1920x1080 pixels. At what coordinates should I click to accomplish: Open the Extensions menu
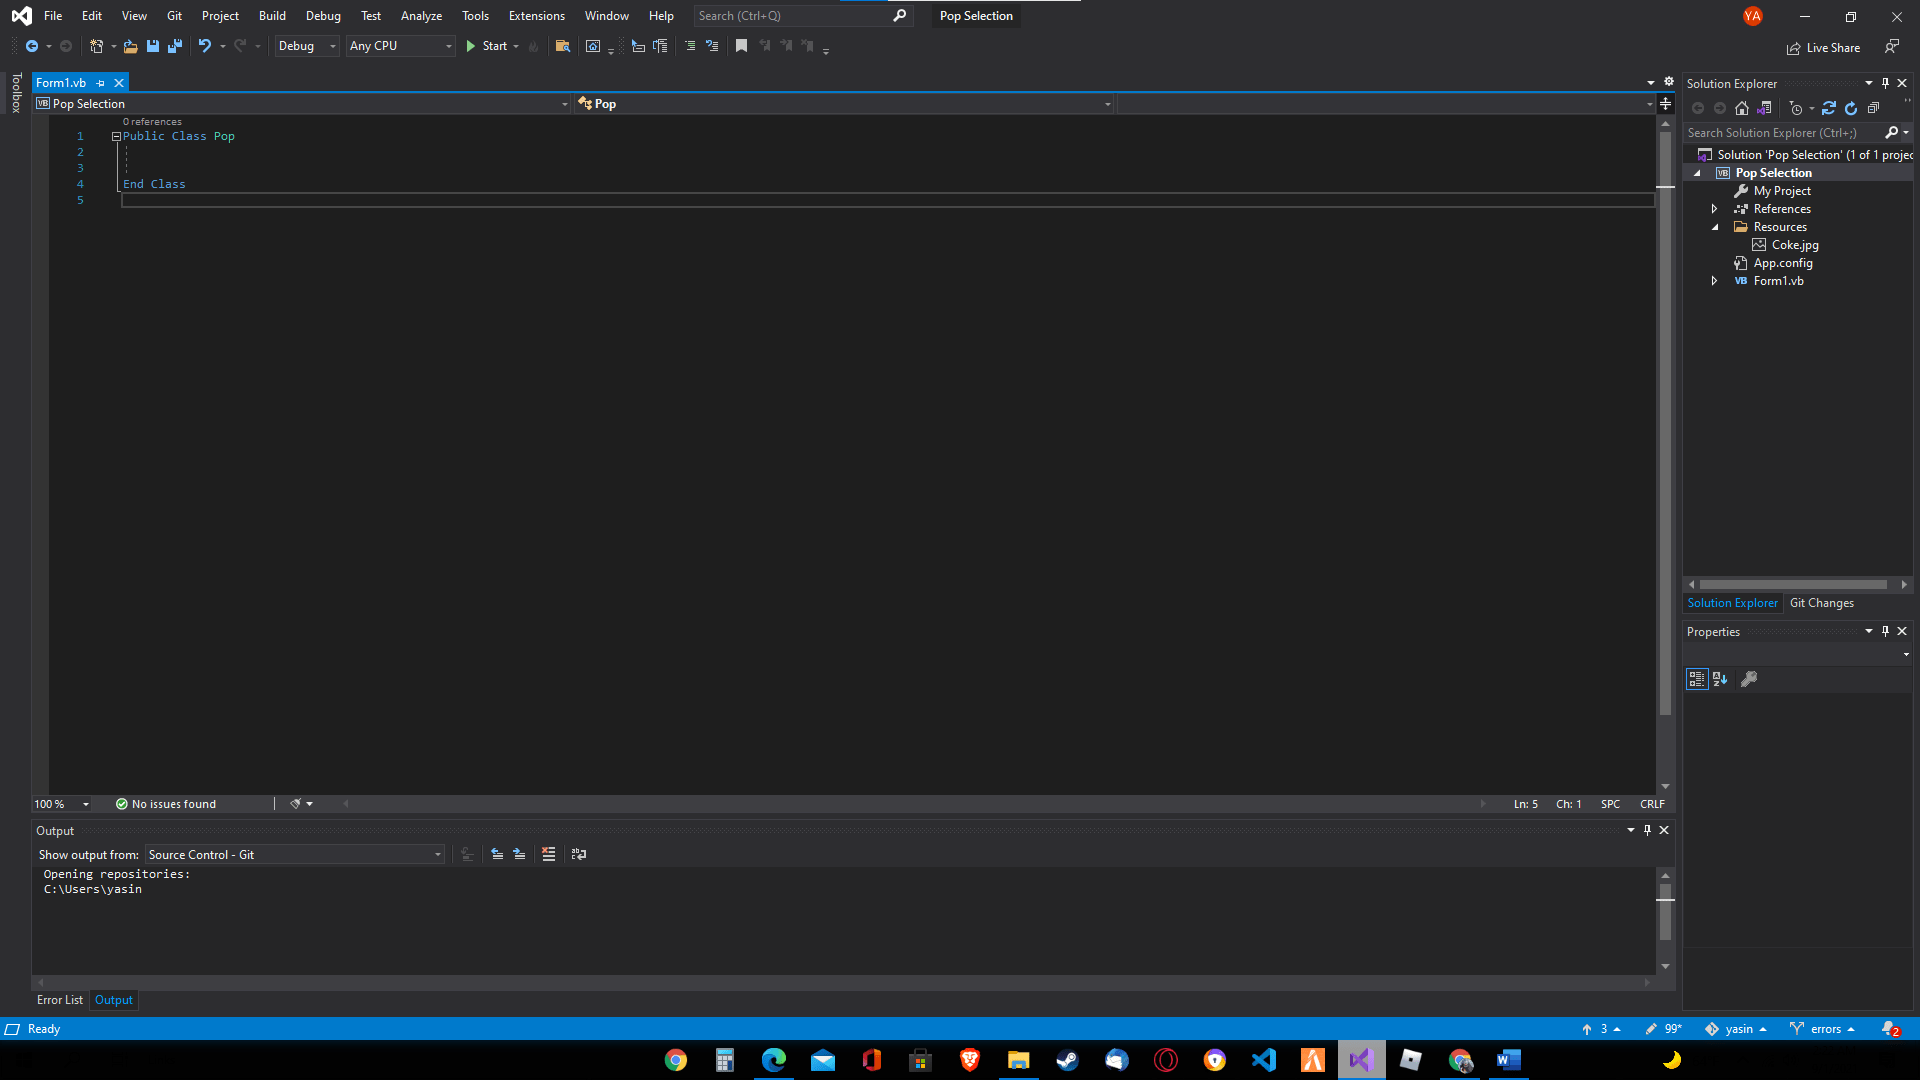click(536, 16)
